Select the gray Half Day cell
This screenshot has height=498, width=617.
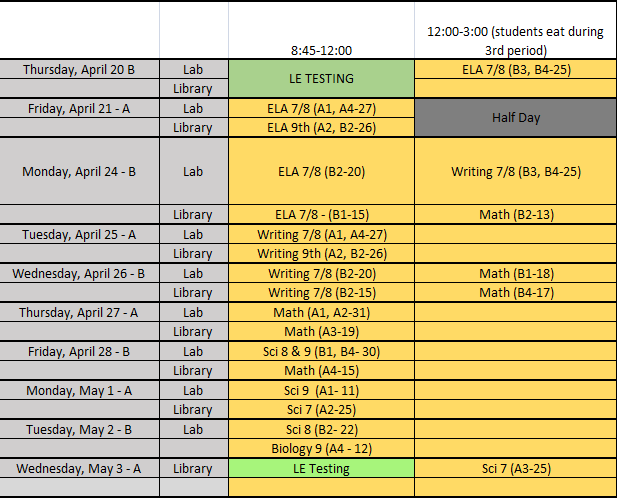tap(515, 117)
